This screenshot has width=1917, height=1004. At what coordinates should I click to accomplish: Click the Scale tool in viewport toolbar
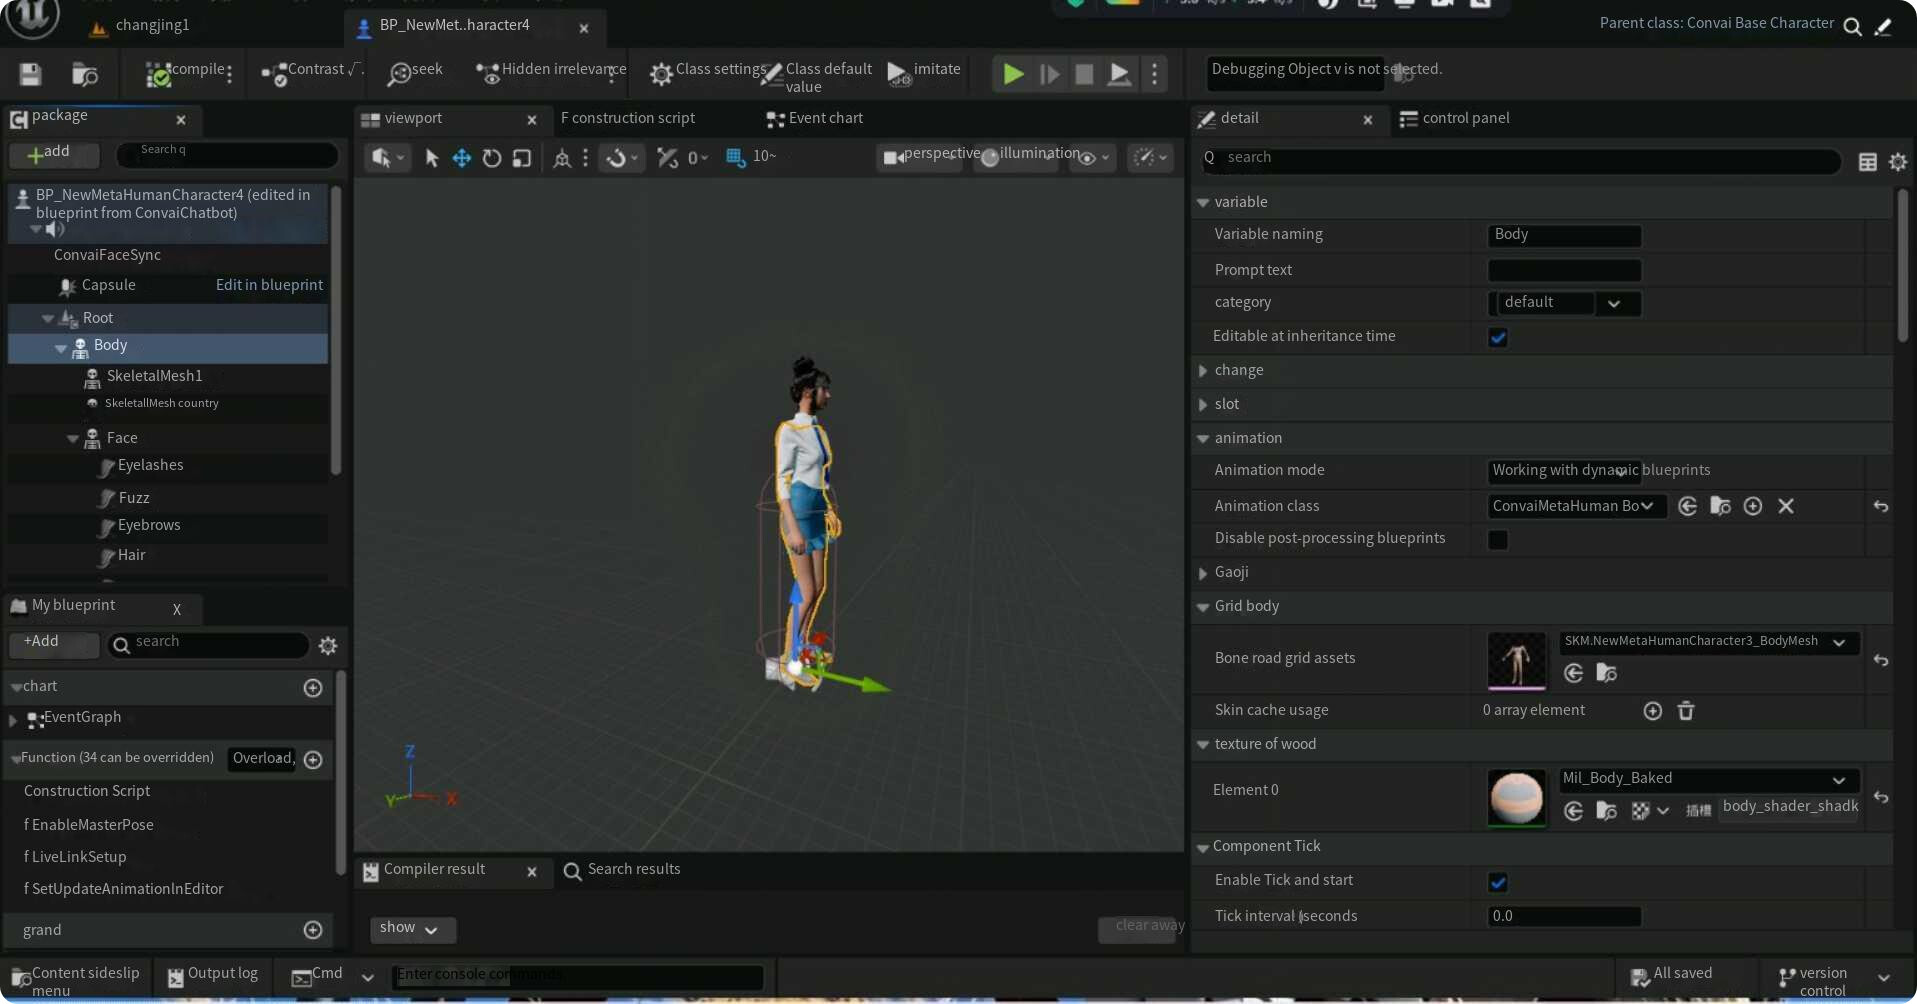point(521,158)
